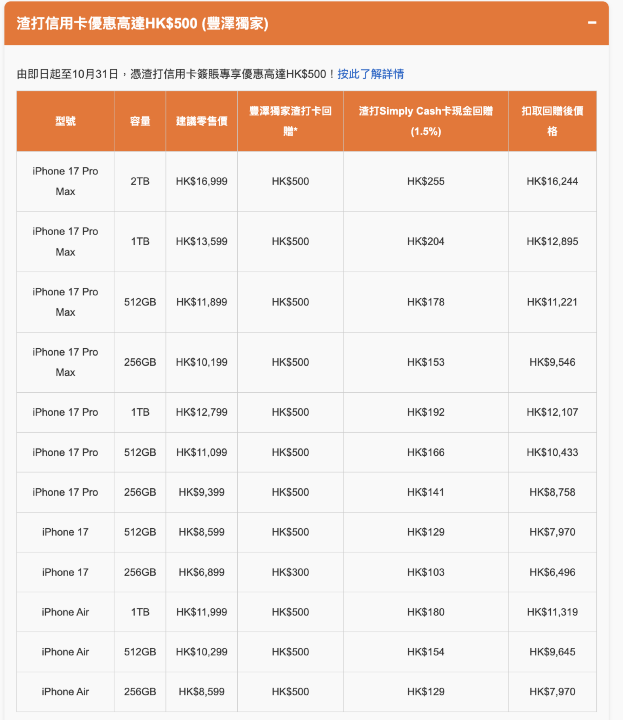Click the HK$11,221 final price
Viewport: 623px width, 720px height.
[552, 302]
